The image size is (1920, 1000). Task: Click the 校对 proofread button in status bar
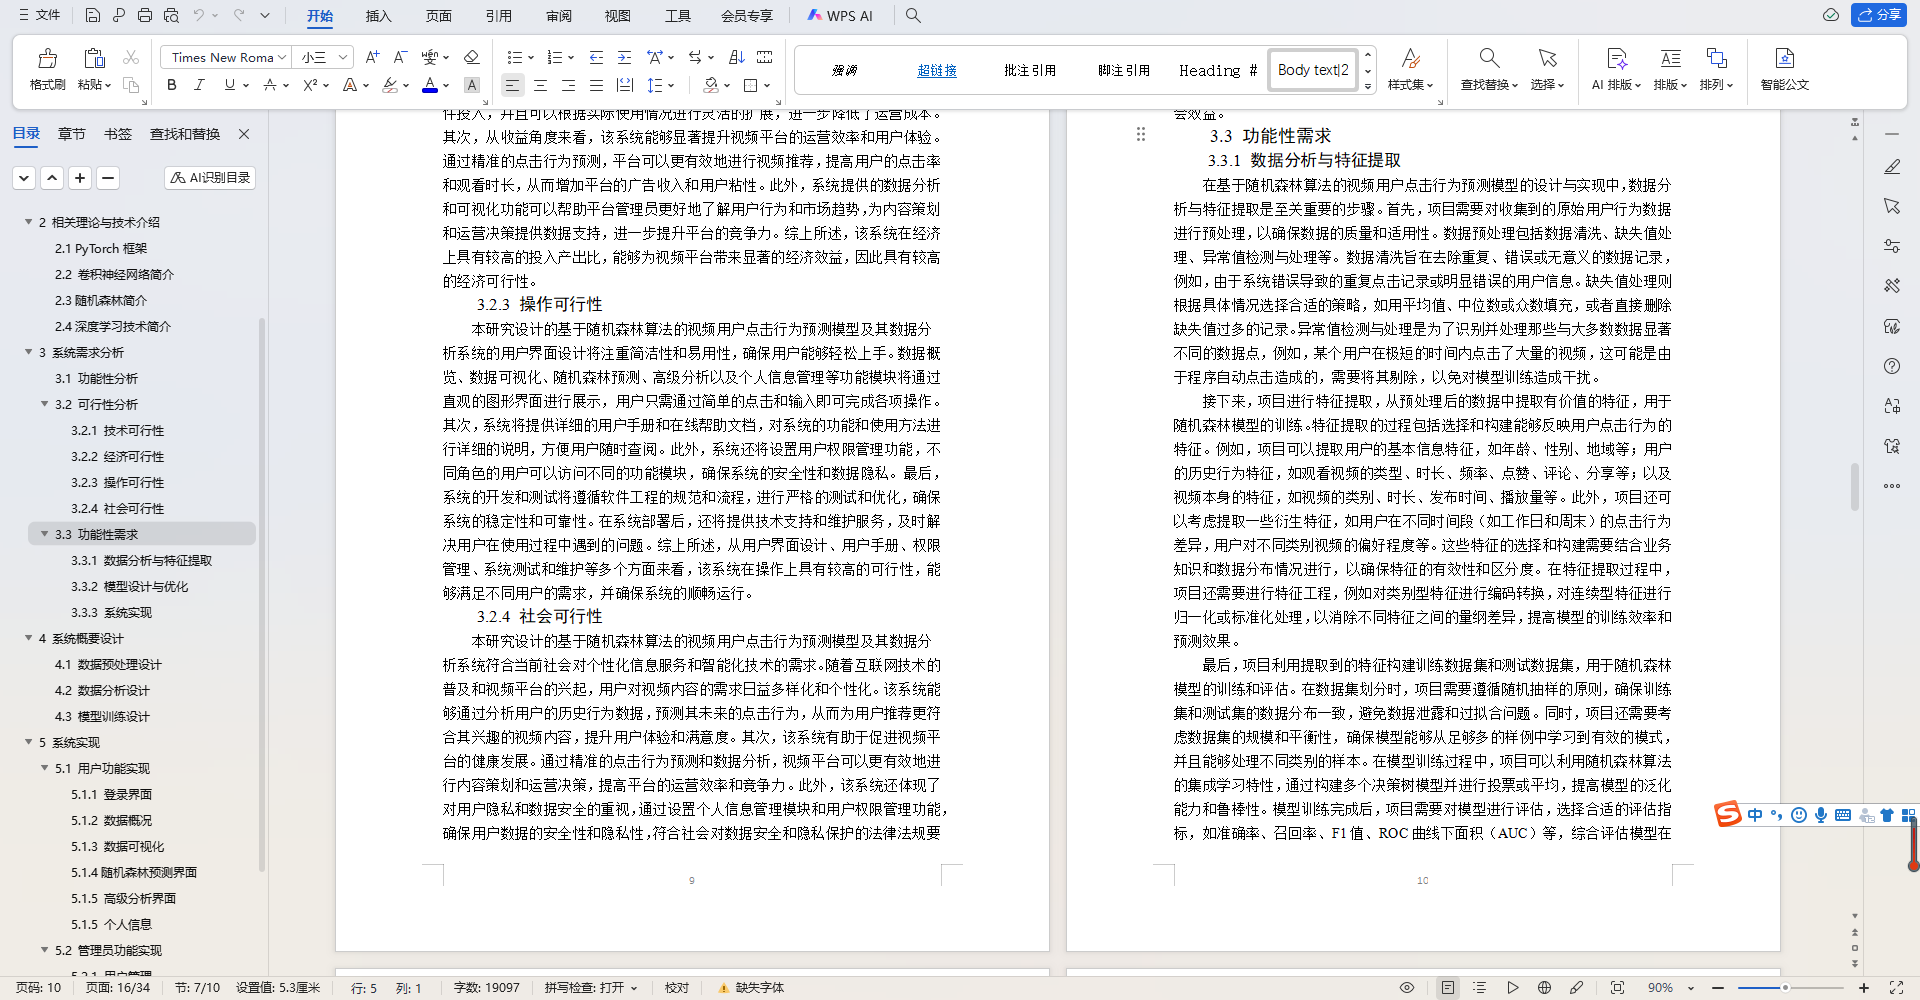(x=677, y=988)
